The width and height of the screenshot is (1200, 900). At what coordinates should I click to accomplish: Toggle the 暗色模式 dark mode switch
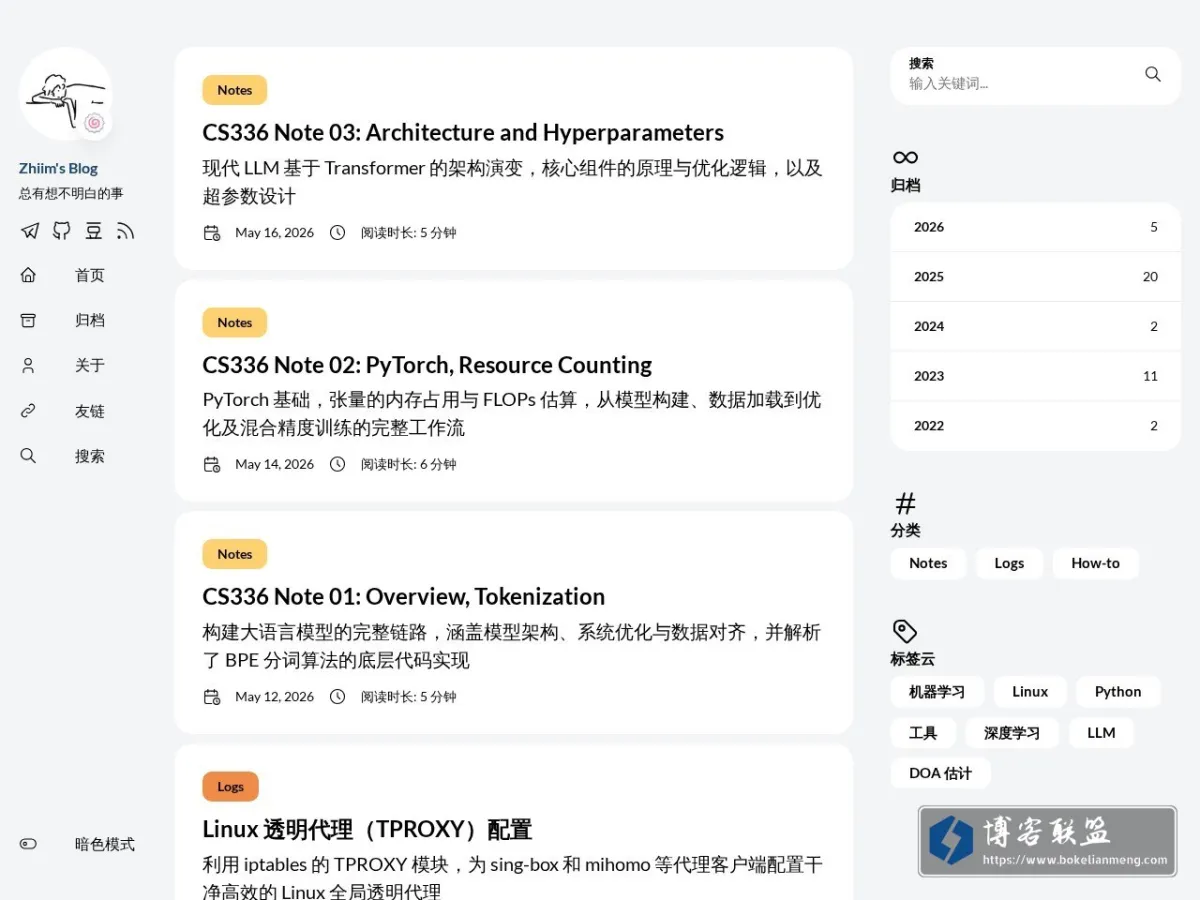[28, 844]
